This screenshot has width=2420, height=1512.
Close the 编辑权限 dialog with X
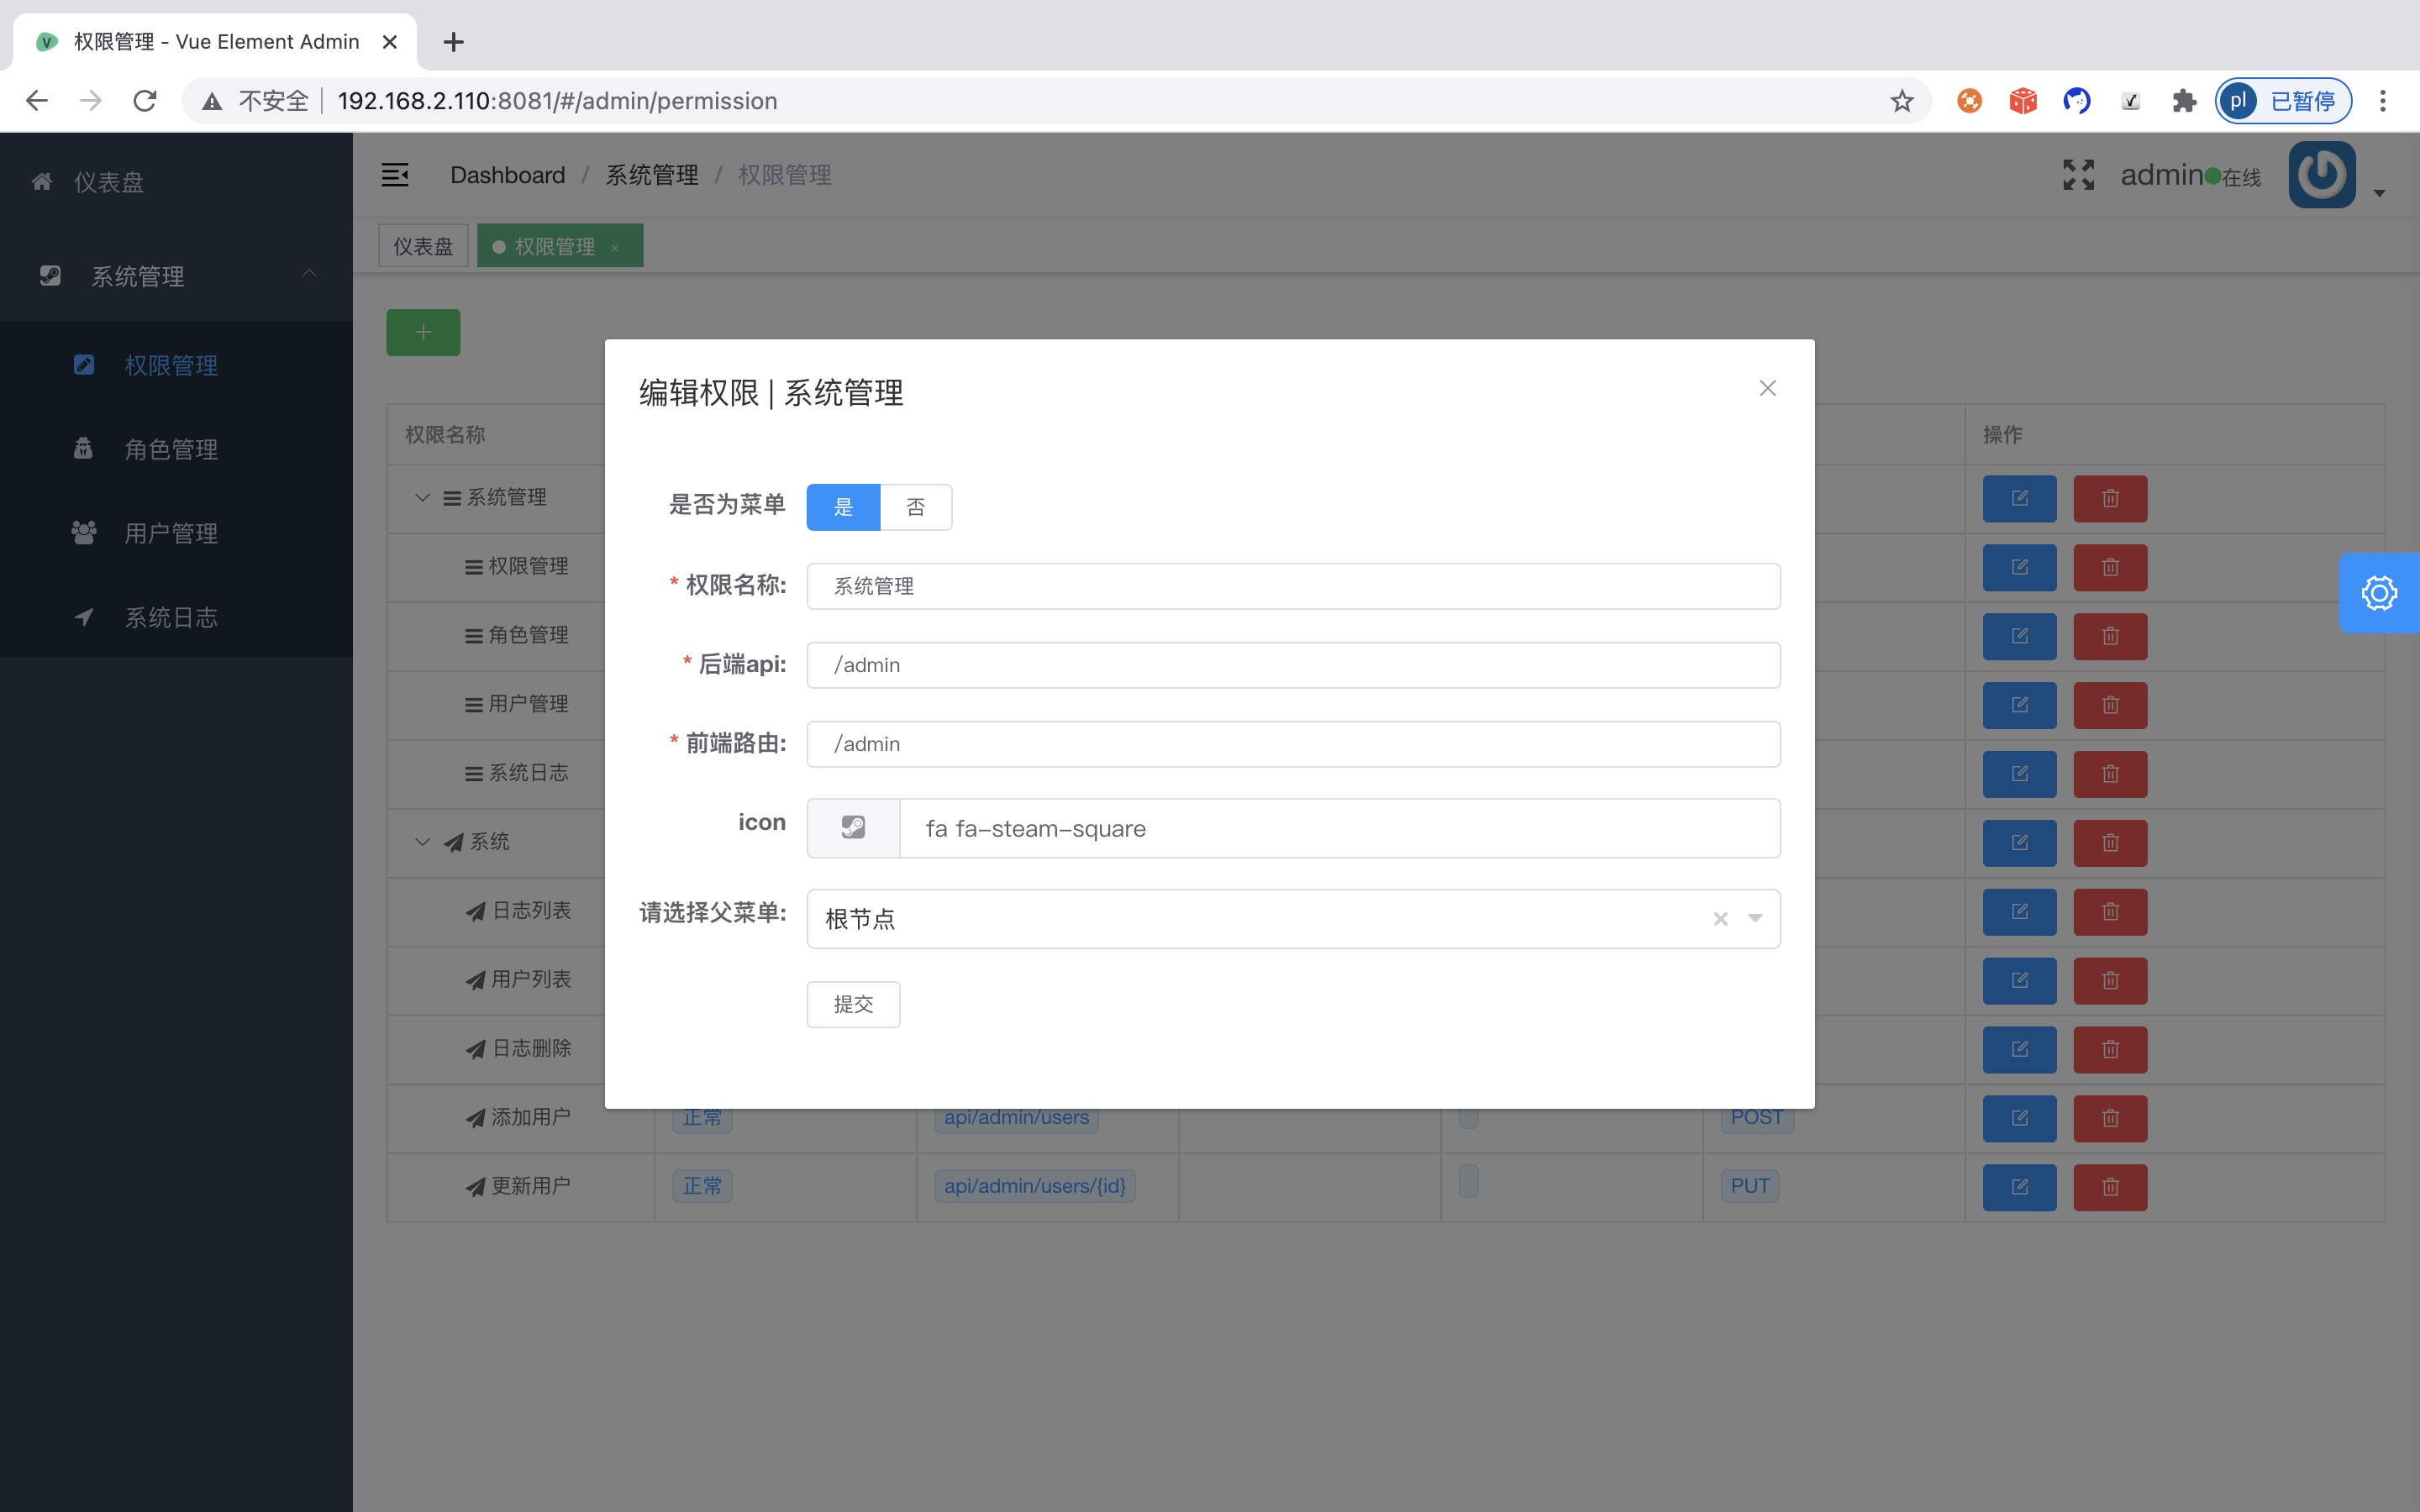point(1767,388)
